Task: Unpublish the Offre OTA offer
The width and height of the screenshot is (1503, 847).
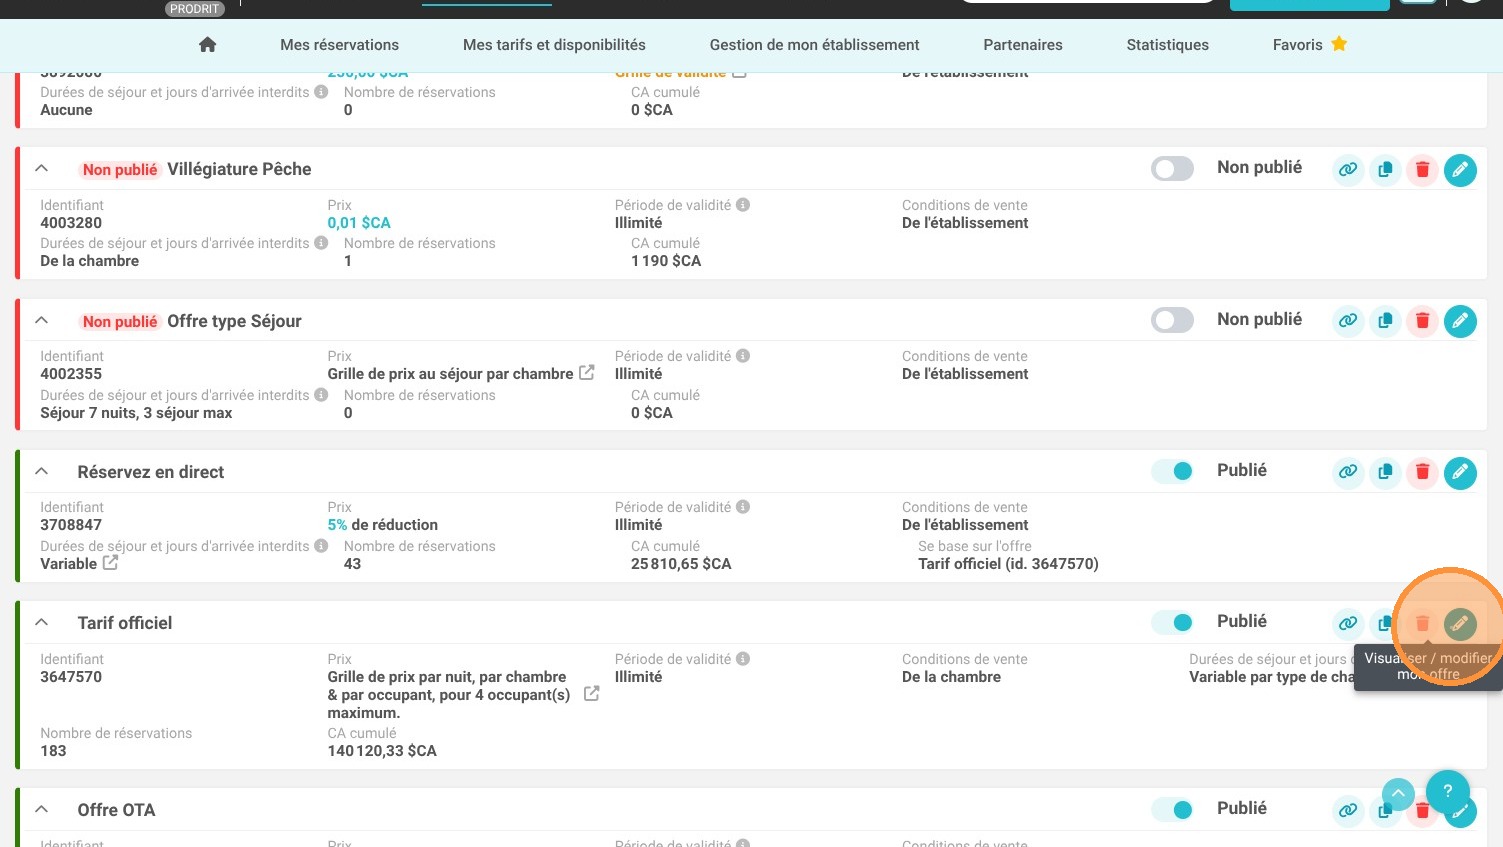Action: 1172,810
